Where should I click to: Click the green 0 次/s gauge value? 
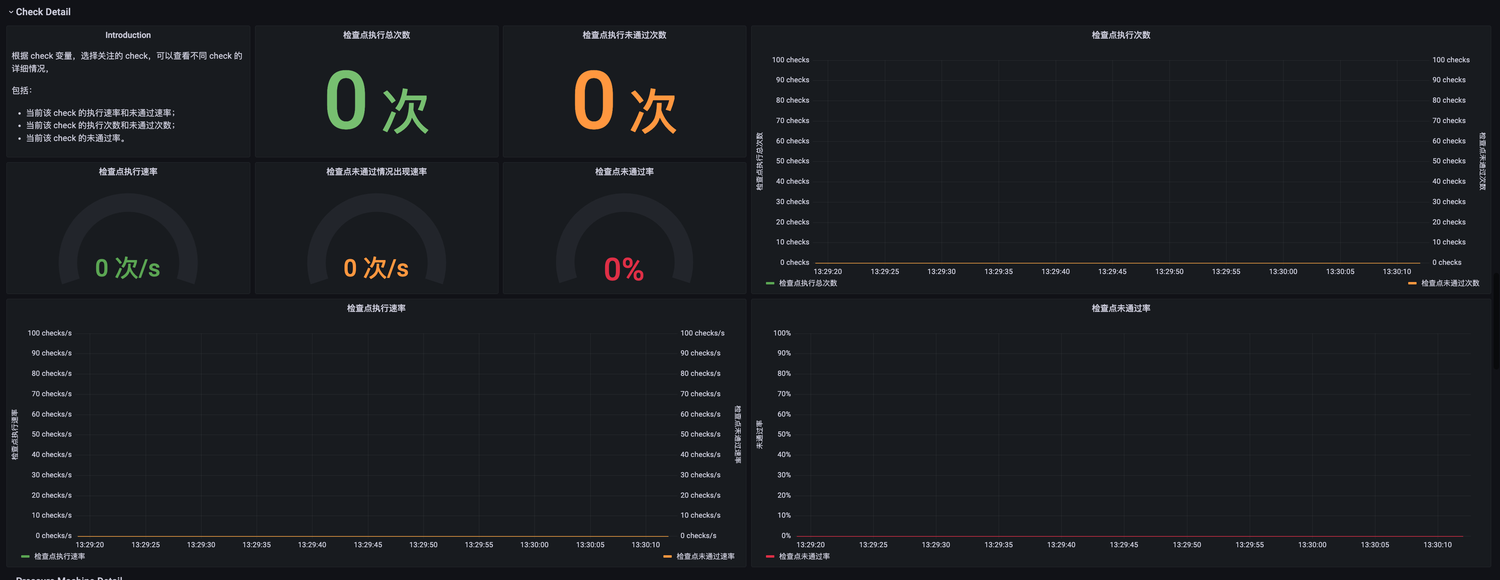tap(128, 268)
